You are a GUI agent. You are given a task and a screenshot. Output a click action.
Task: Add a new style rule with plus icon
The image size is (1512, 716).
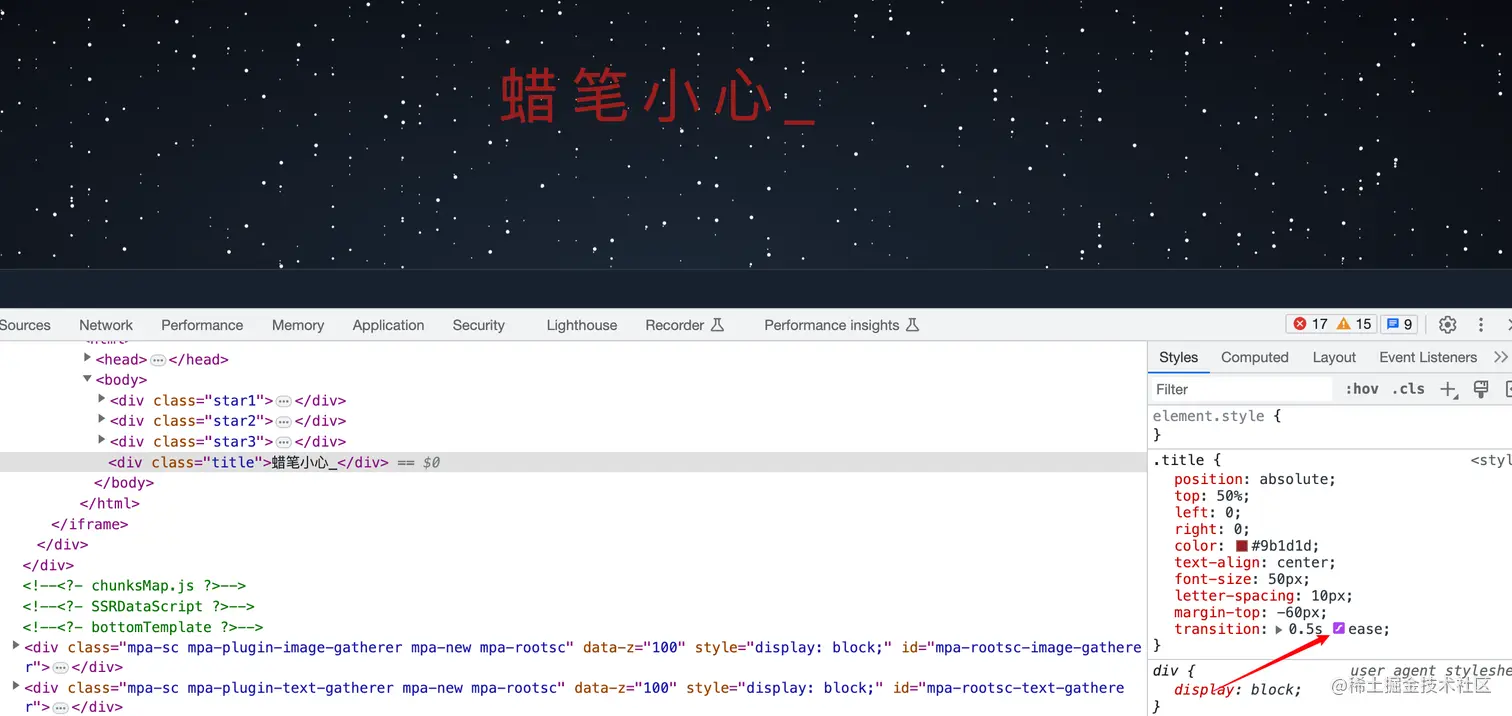click(x=1448, y=389)
